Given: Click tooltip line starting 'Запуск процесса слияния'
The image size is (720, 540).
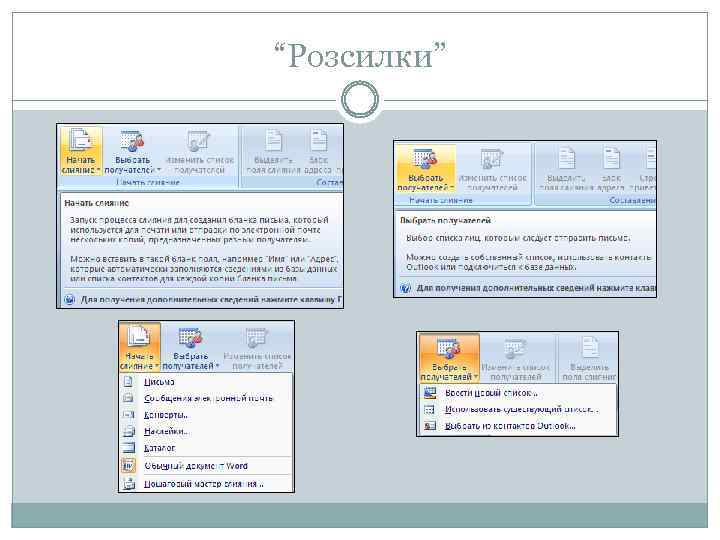Looking at the screenshot, I should 199,220.
